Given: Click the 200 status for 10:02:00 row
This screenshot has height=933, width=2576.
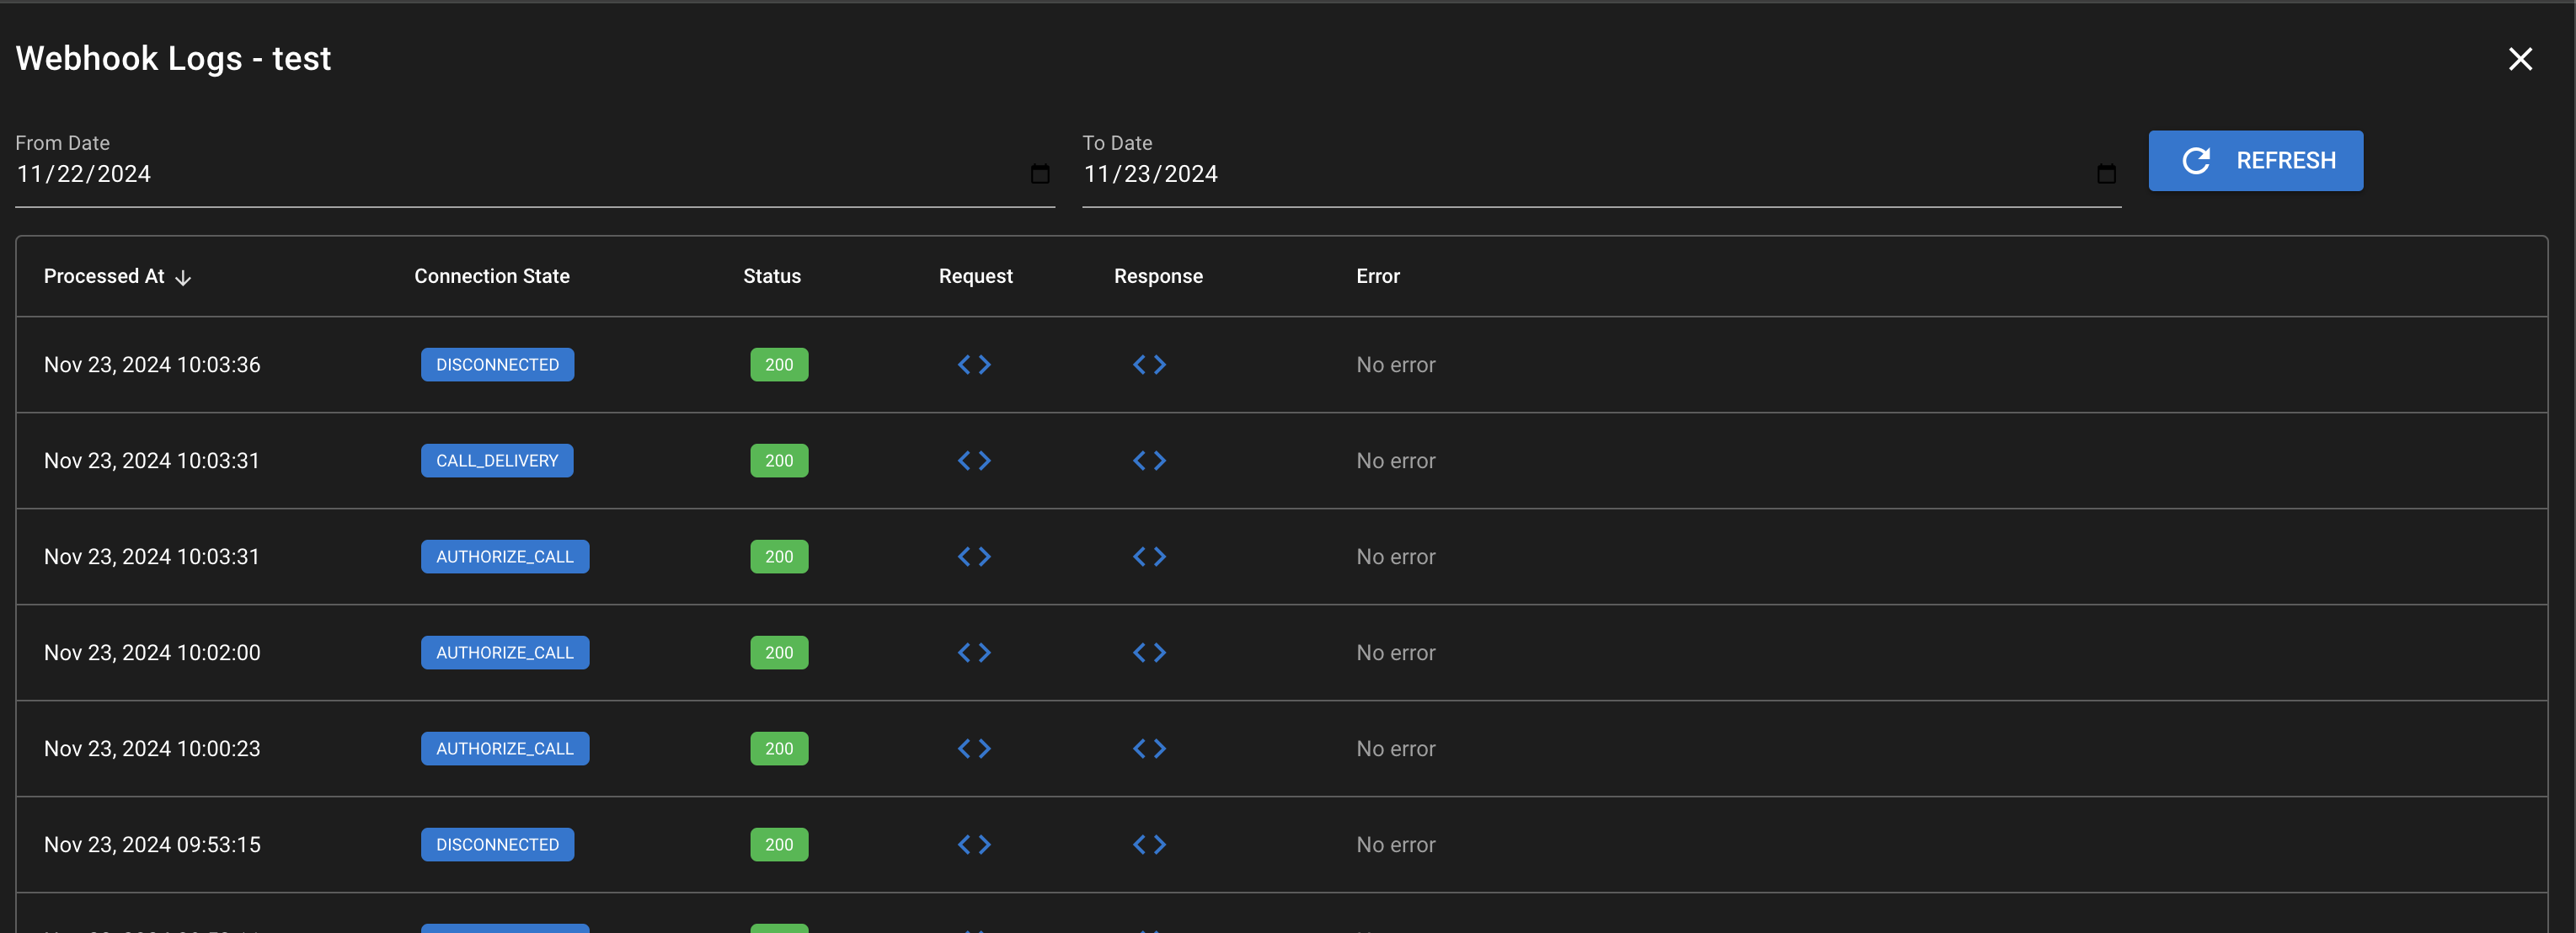Looking at the screenshot, I should (x=779, y=653).
